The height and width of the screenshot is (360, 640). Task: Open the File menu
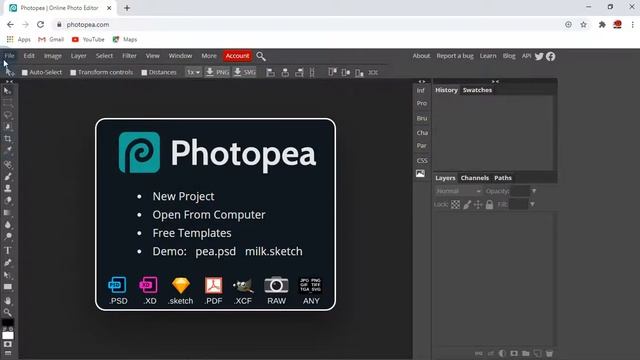[9, 56]
